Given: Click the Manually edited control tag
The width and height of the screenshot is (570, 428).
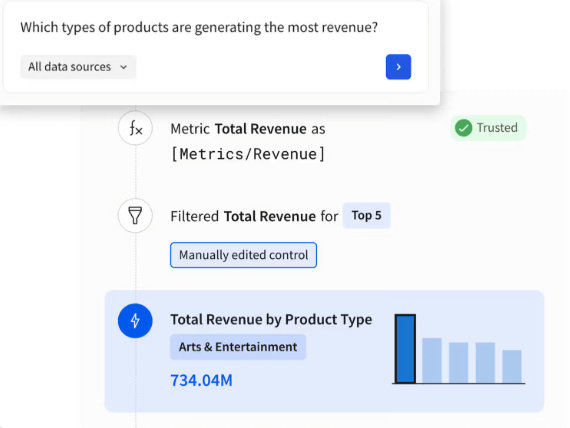Looking at the screenshot, I should tap(243, 255).
